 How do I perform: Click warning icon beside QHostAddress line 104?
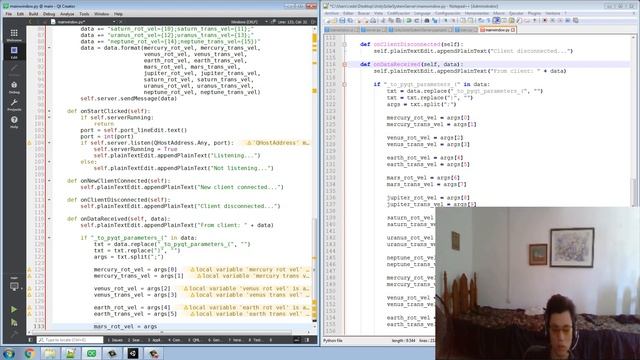tap(29, 143)
